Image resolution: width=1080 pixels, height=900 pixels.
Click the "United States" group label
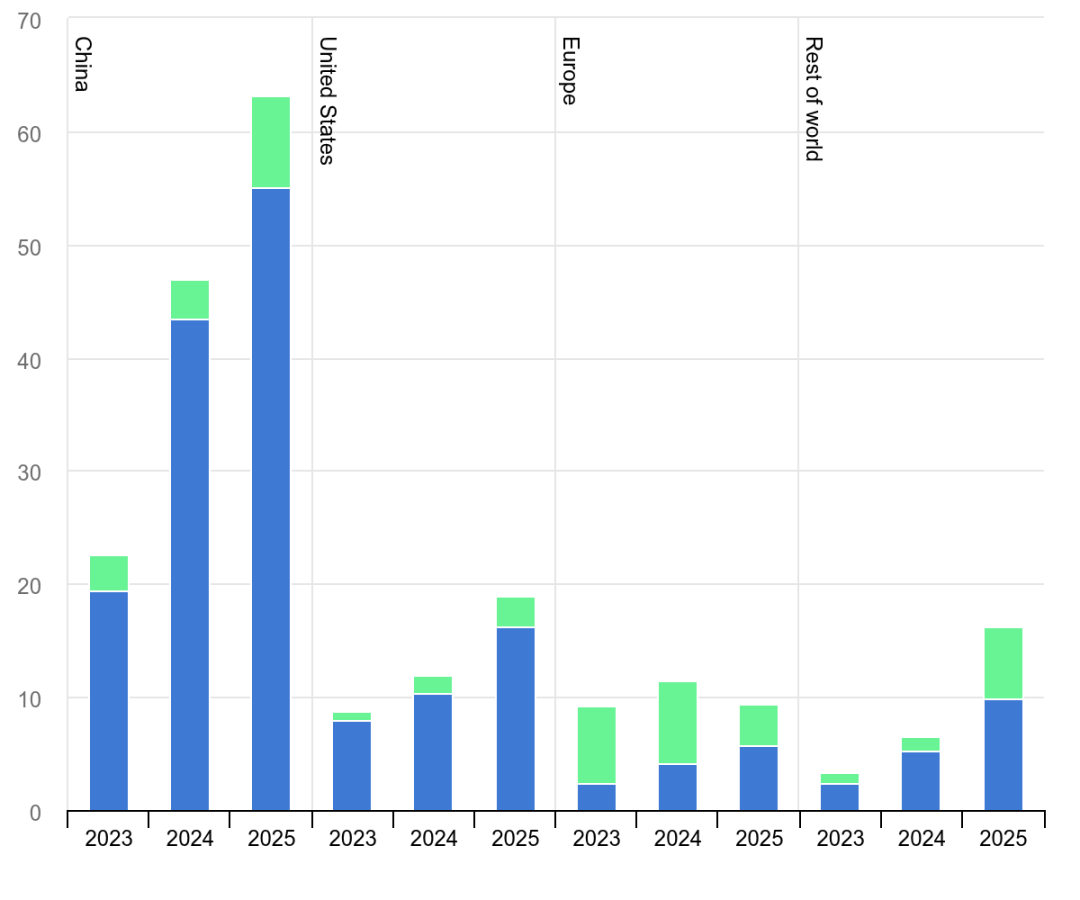click(326, 101)
